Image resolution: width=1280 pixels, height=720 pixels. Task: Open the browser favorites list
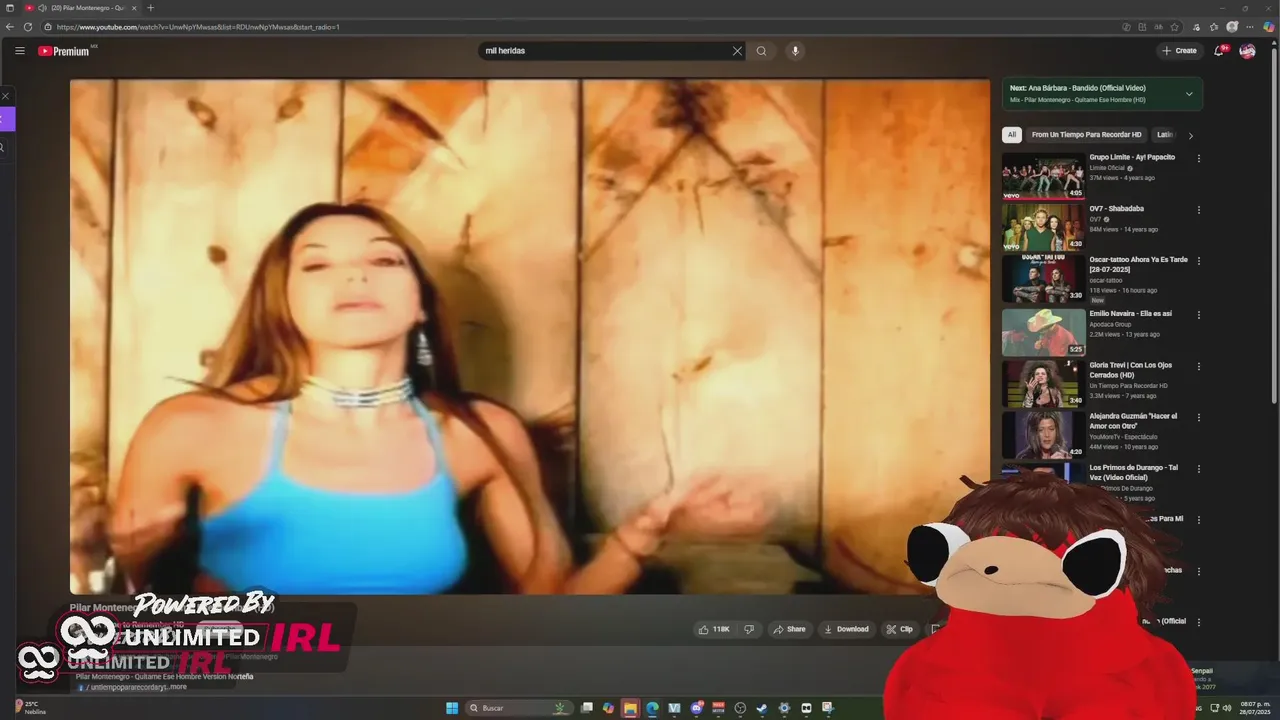[1214, 27]
